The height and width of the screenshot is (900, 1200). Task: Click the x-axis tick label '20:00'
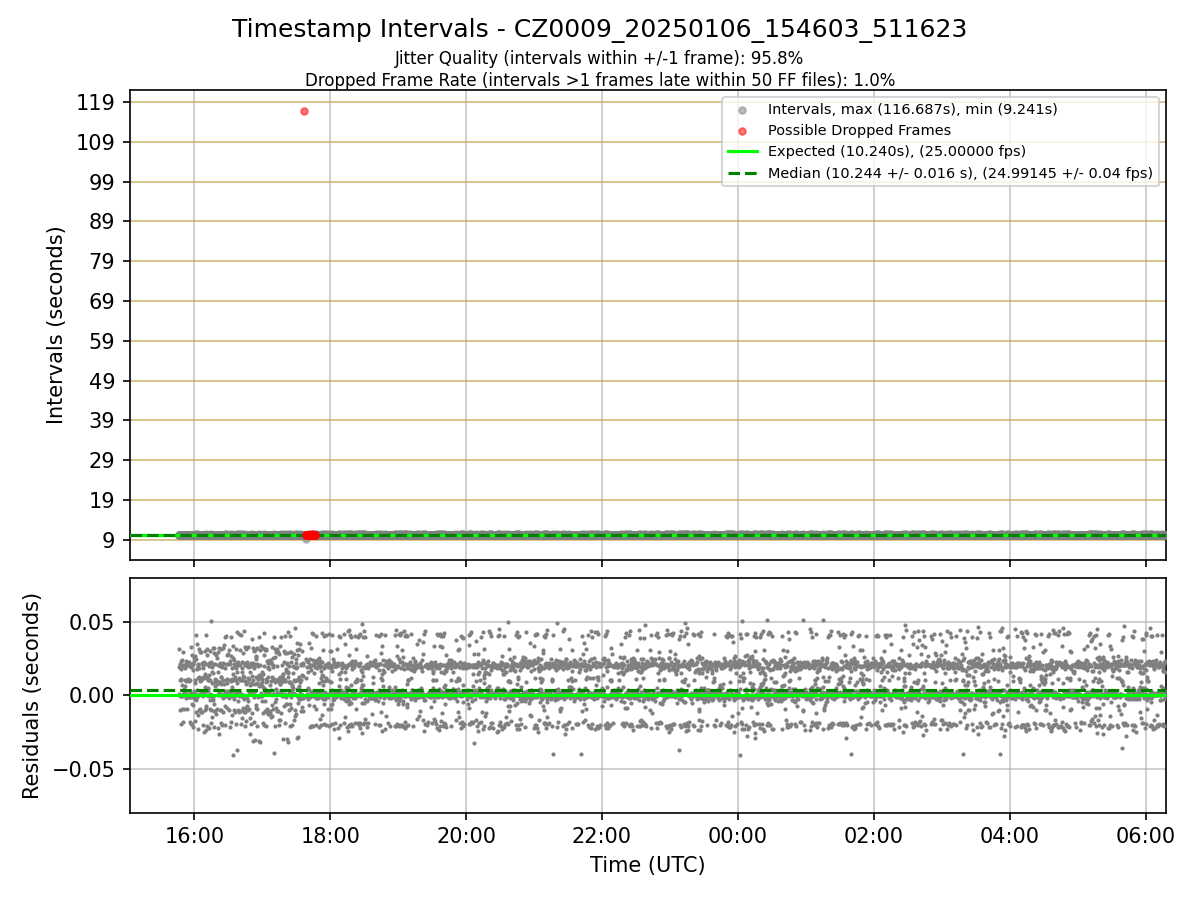pos(466,834)
